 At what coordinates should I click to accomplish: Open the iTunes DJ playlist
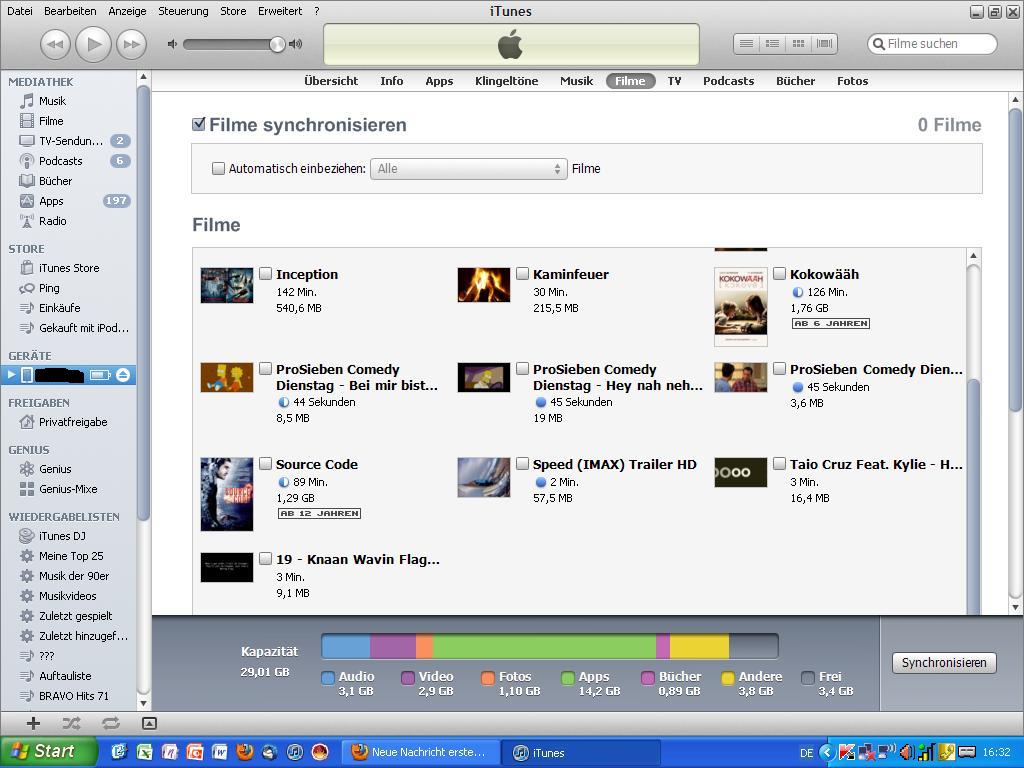[x=62, y=536]
